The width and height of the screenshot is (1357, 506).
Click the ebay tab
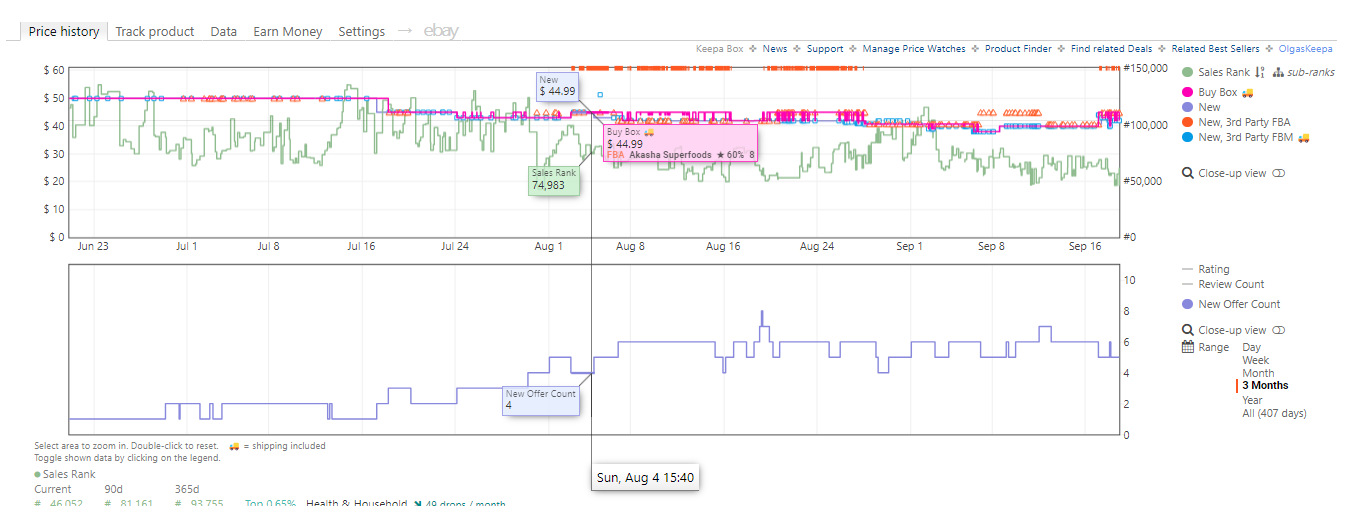[x=441, y=31]
